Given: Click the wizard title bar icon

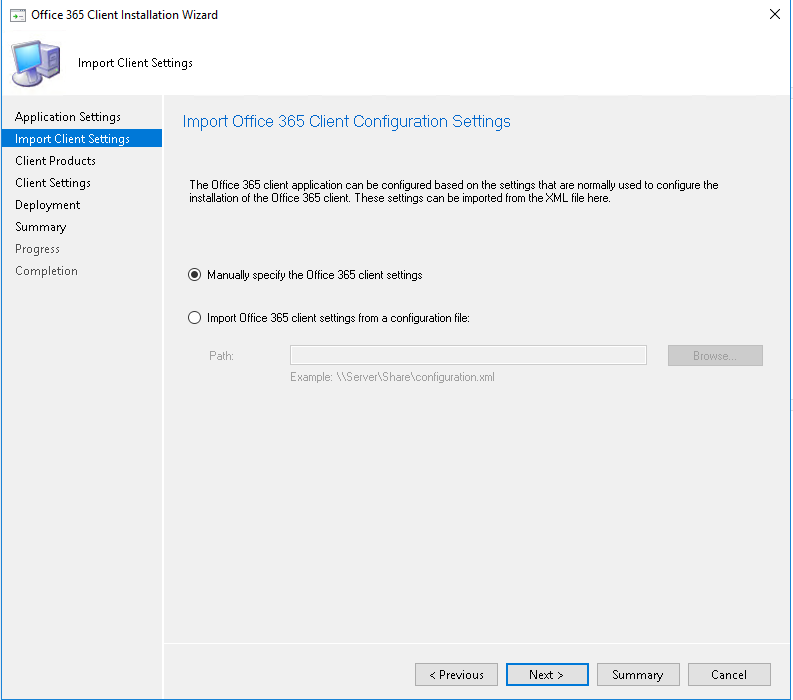Looking at the screenshot, I should pyautogui.click(x=18, y=15).
